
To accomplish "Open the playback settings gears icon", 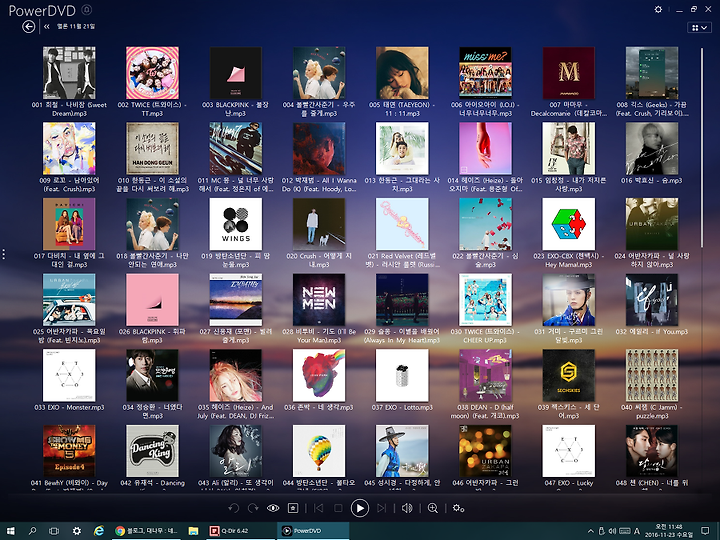I will 458,508.
